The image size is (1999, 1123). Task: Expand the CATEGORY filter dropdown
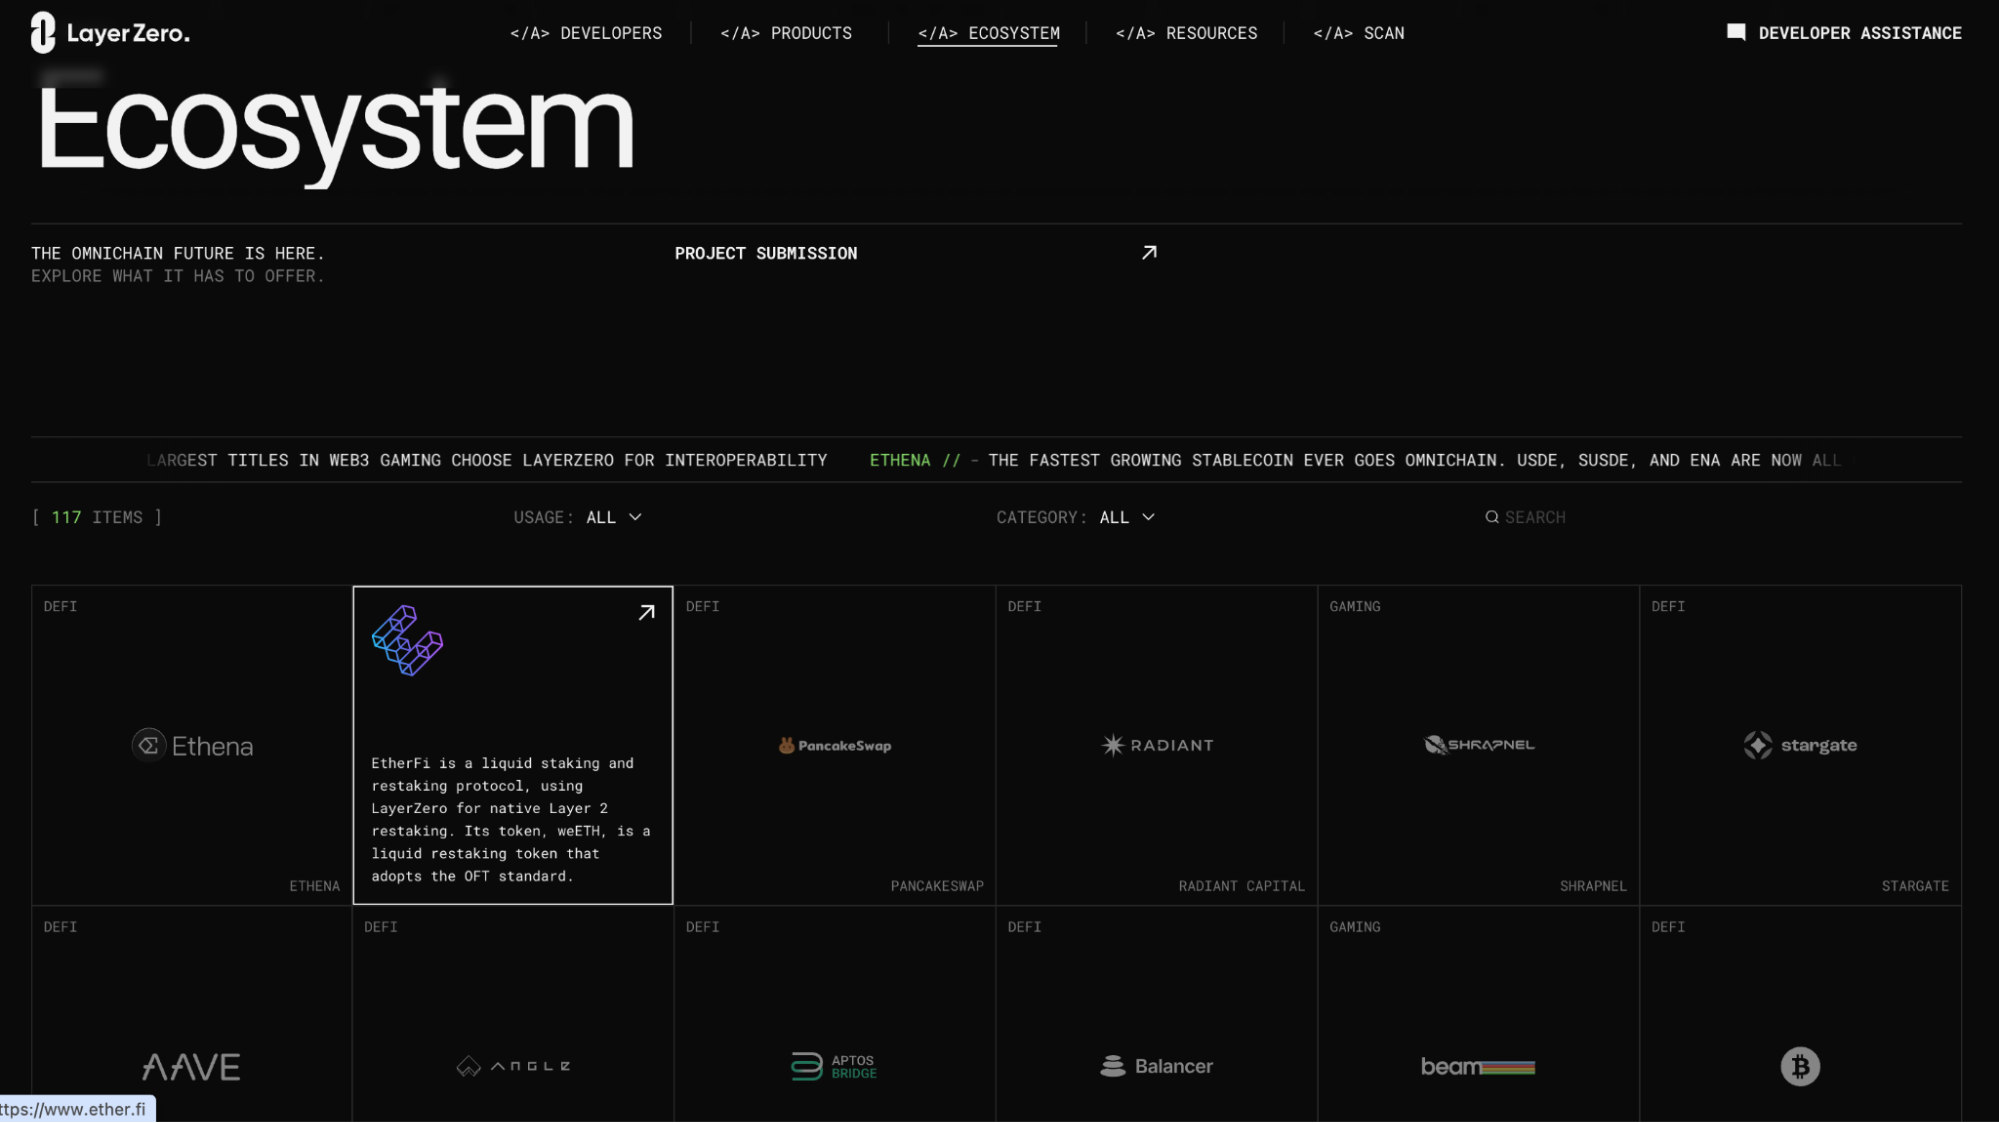coord(1127,517)
